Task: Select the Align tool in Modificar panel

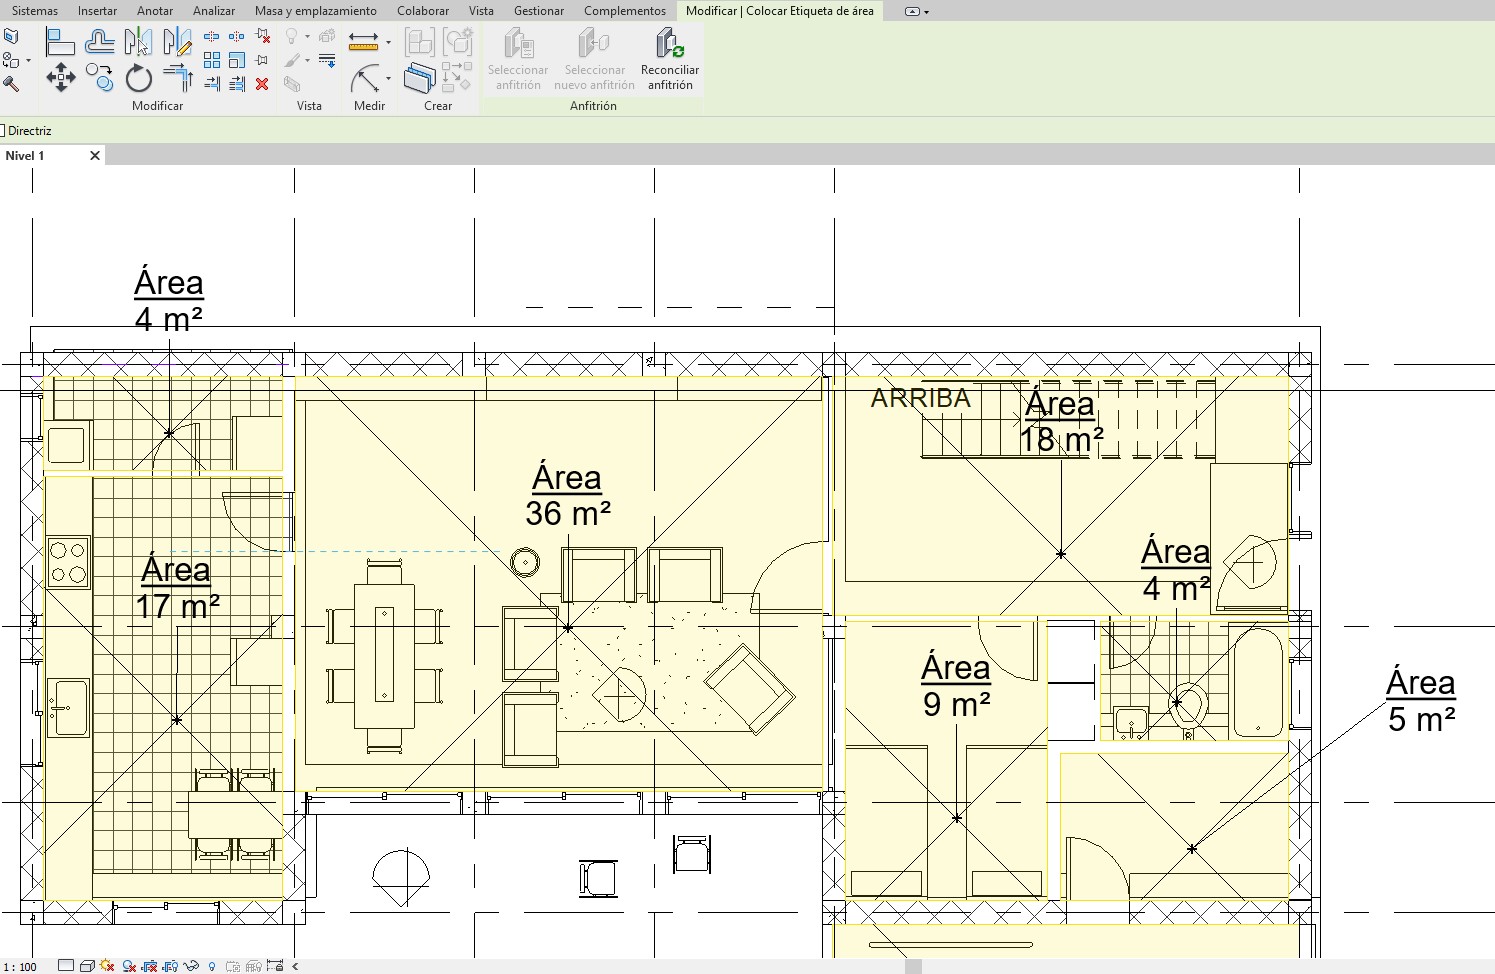Action: click(61, 42)
